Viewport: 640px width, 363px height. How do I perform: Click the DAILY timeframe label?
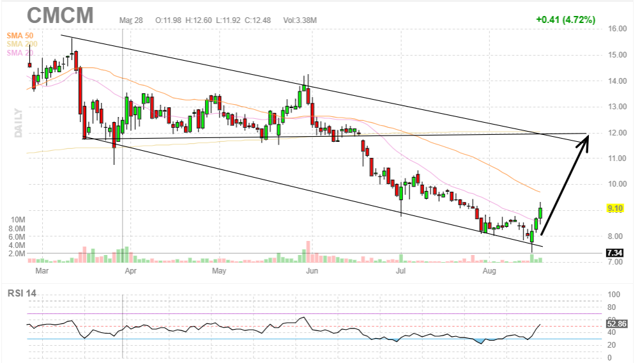18,123
